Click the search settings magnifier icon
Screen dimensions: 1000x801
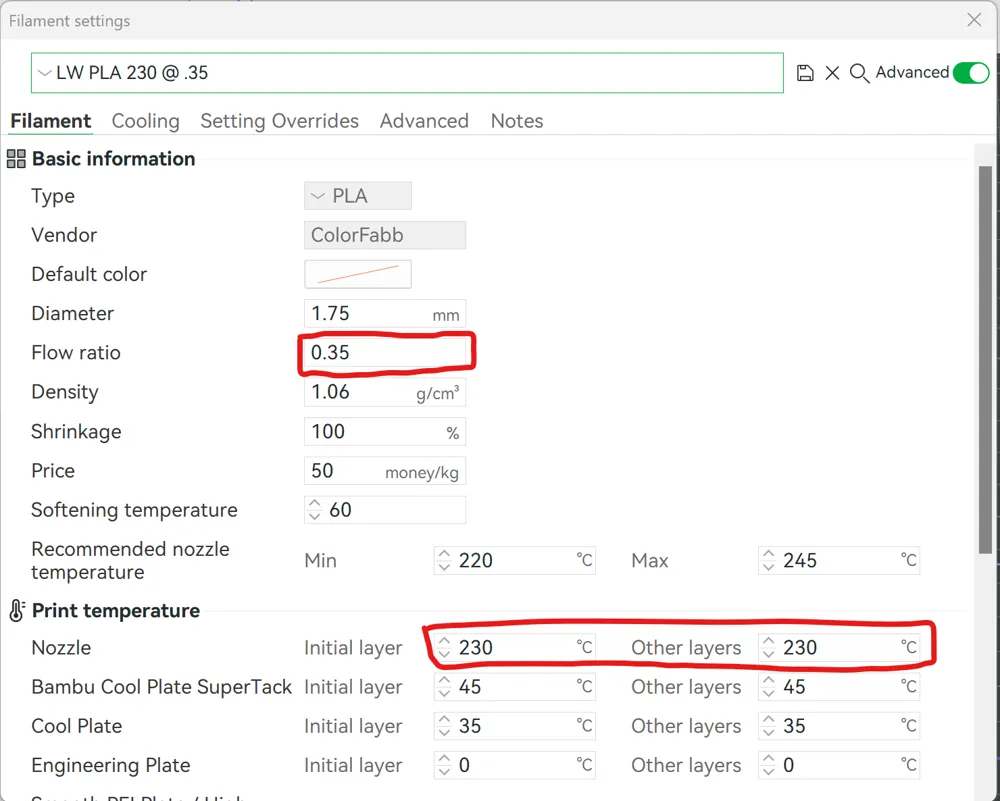tap(859, 73)
